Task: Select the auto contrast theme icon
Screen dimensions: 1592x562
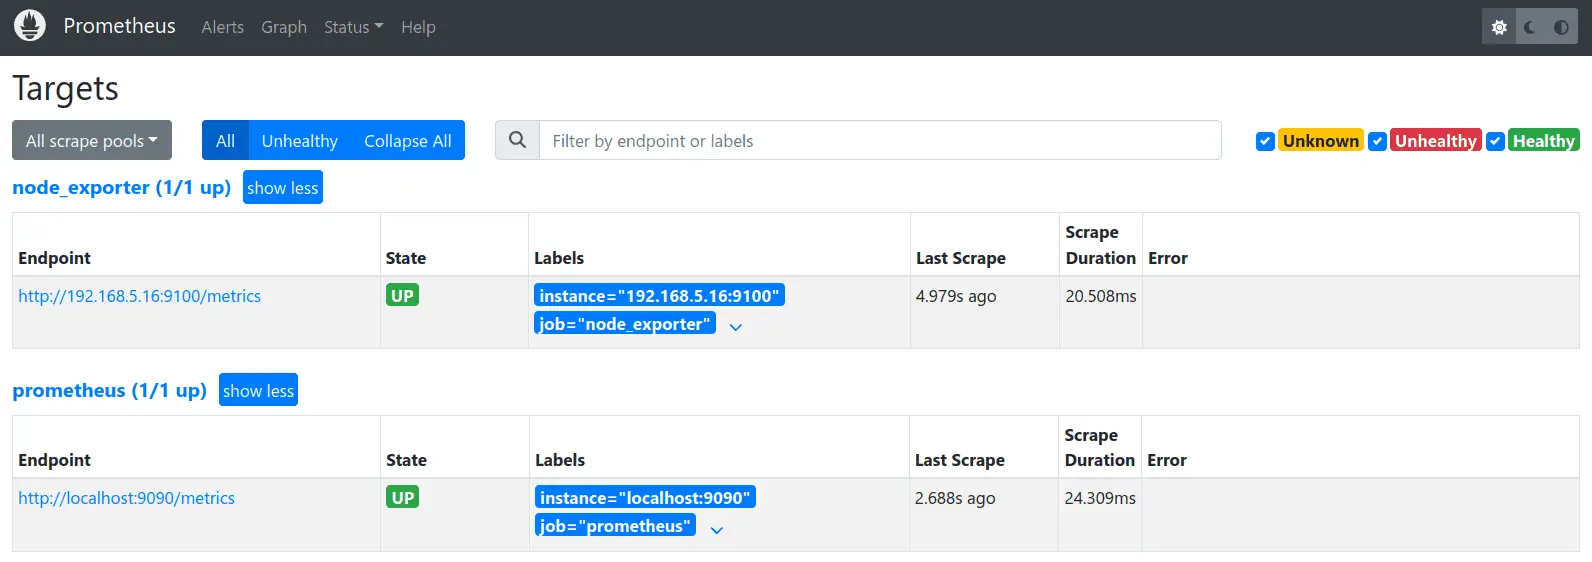Action: pos(1561,27)
